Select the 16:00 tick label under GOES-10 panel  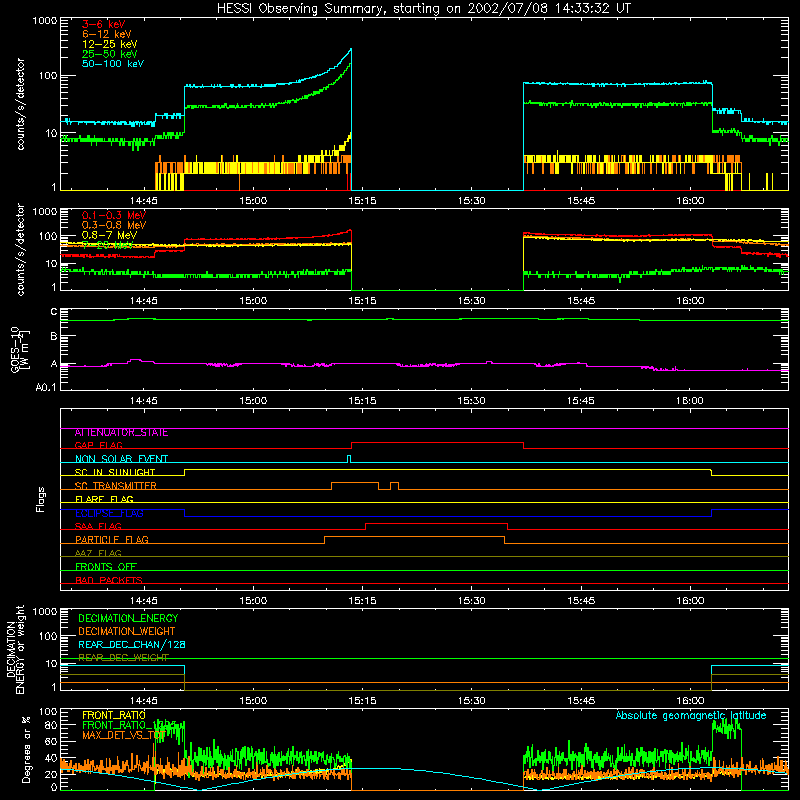690,401
